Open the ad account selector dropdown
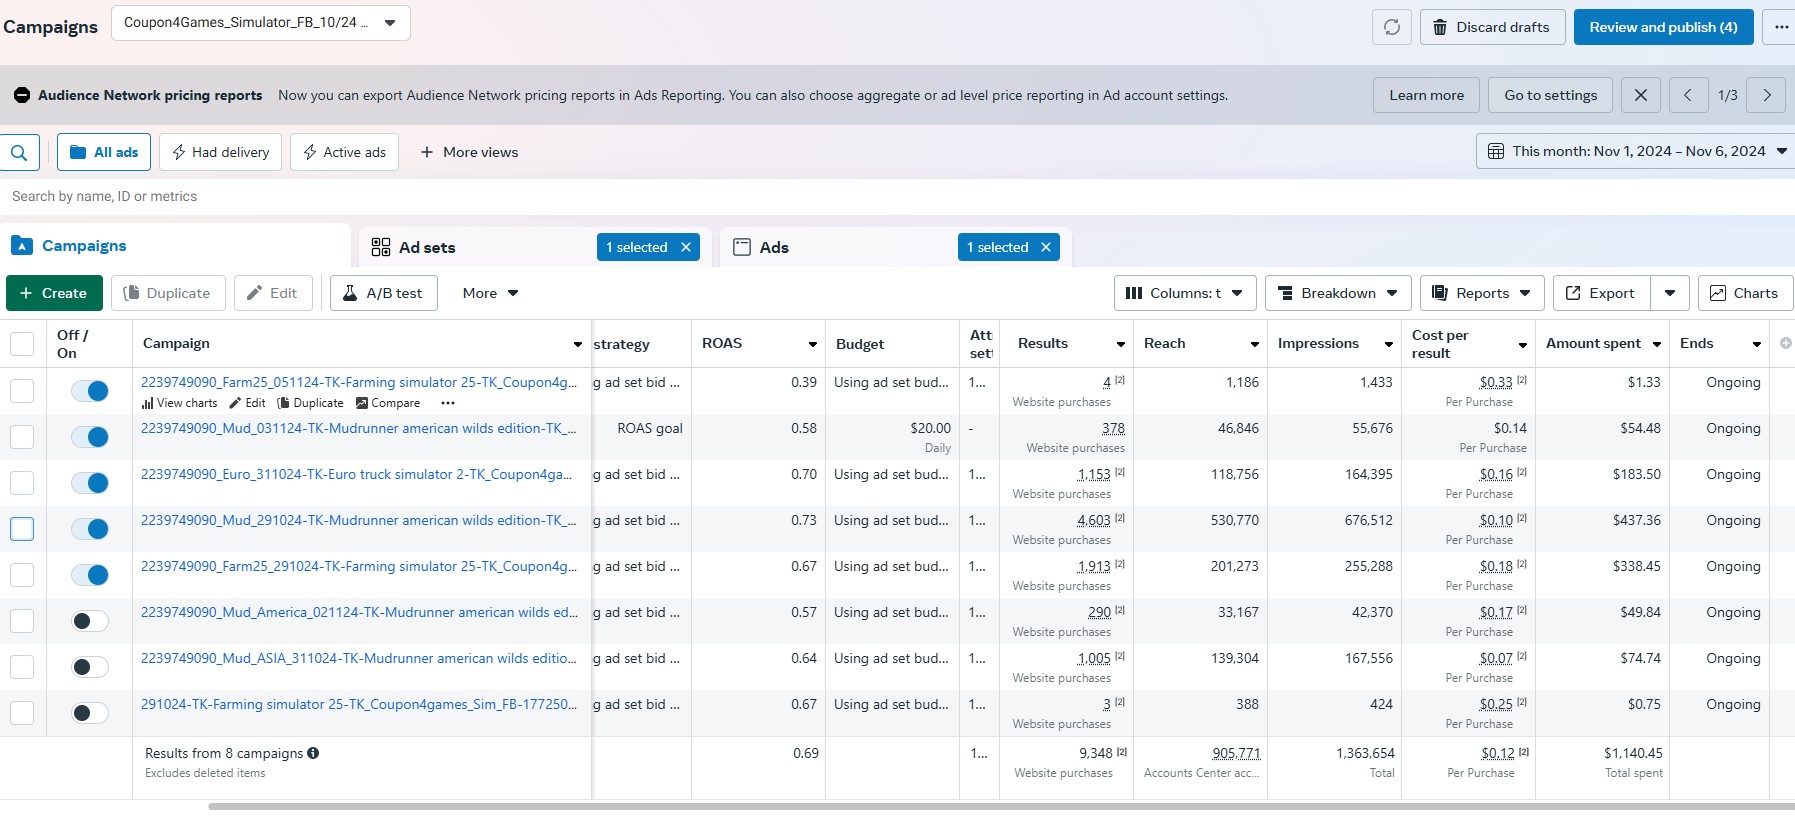Viewport: 1795px width, 832px height. pyautogui.click(x=260, y=22)
